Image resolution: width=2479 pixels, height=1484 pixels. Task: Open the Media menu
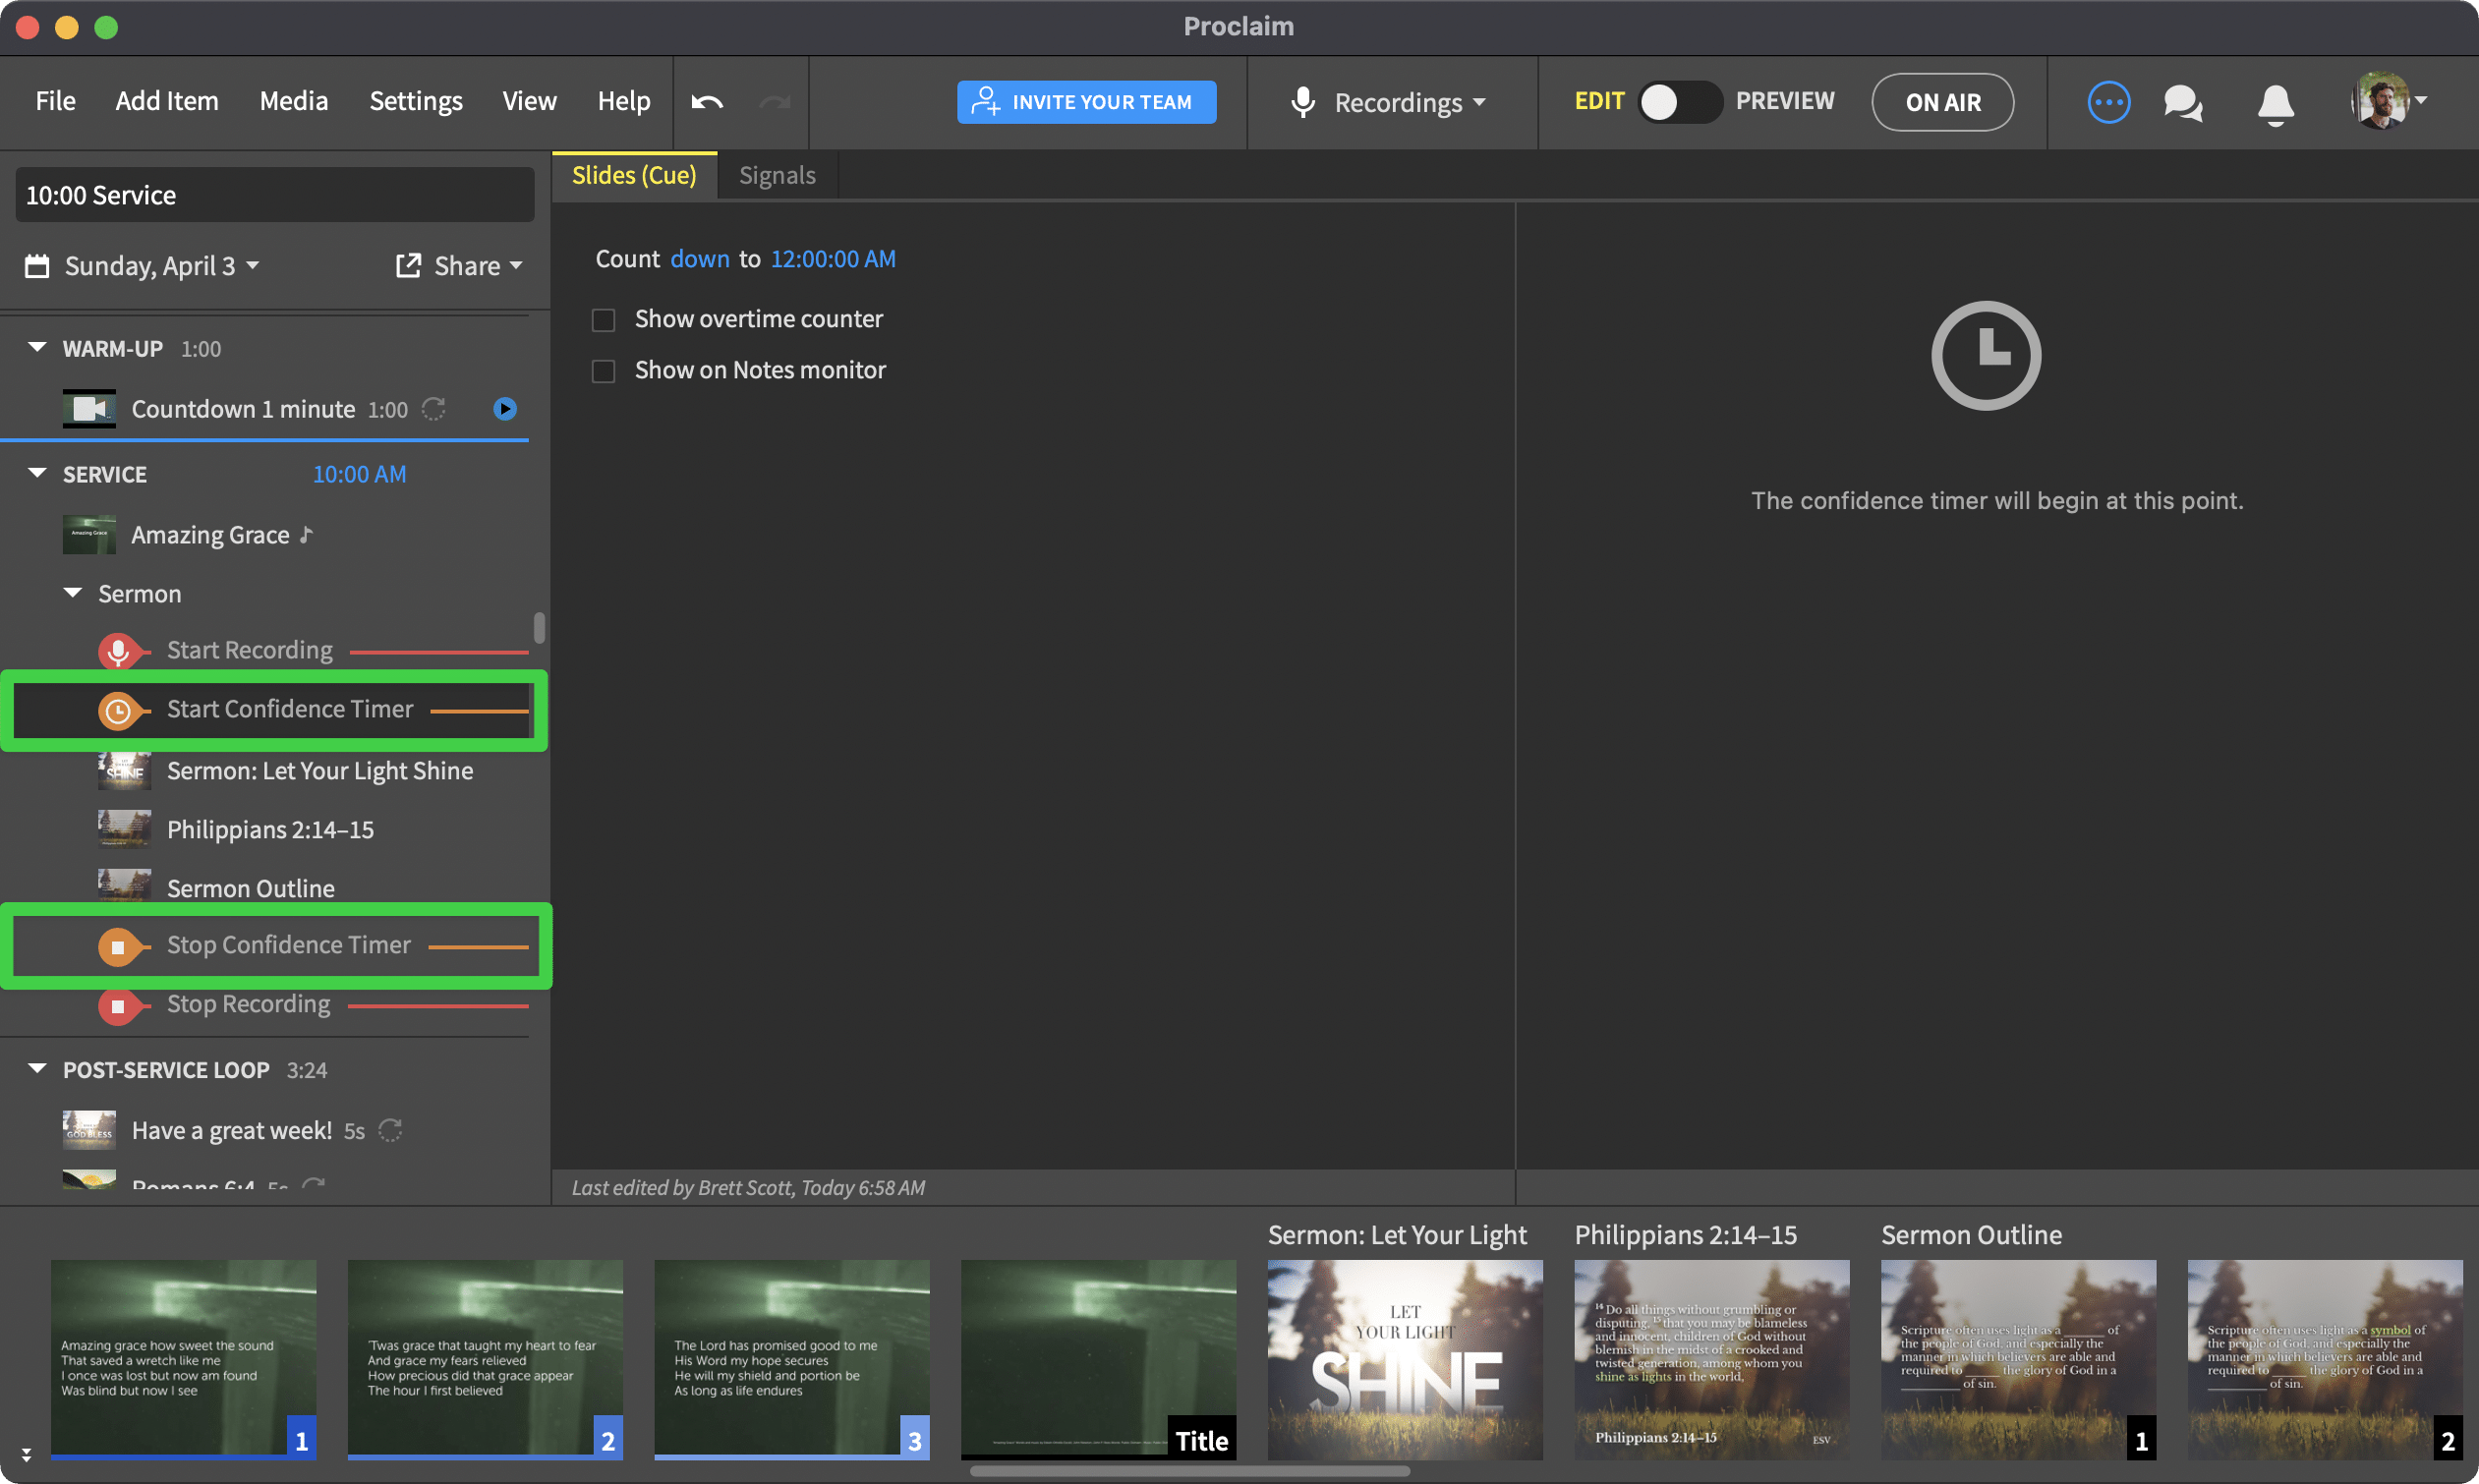pyautogui.click(x=293, y=101)
